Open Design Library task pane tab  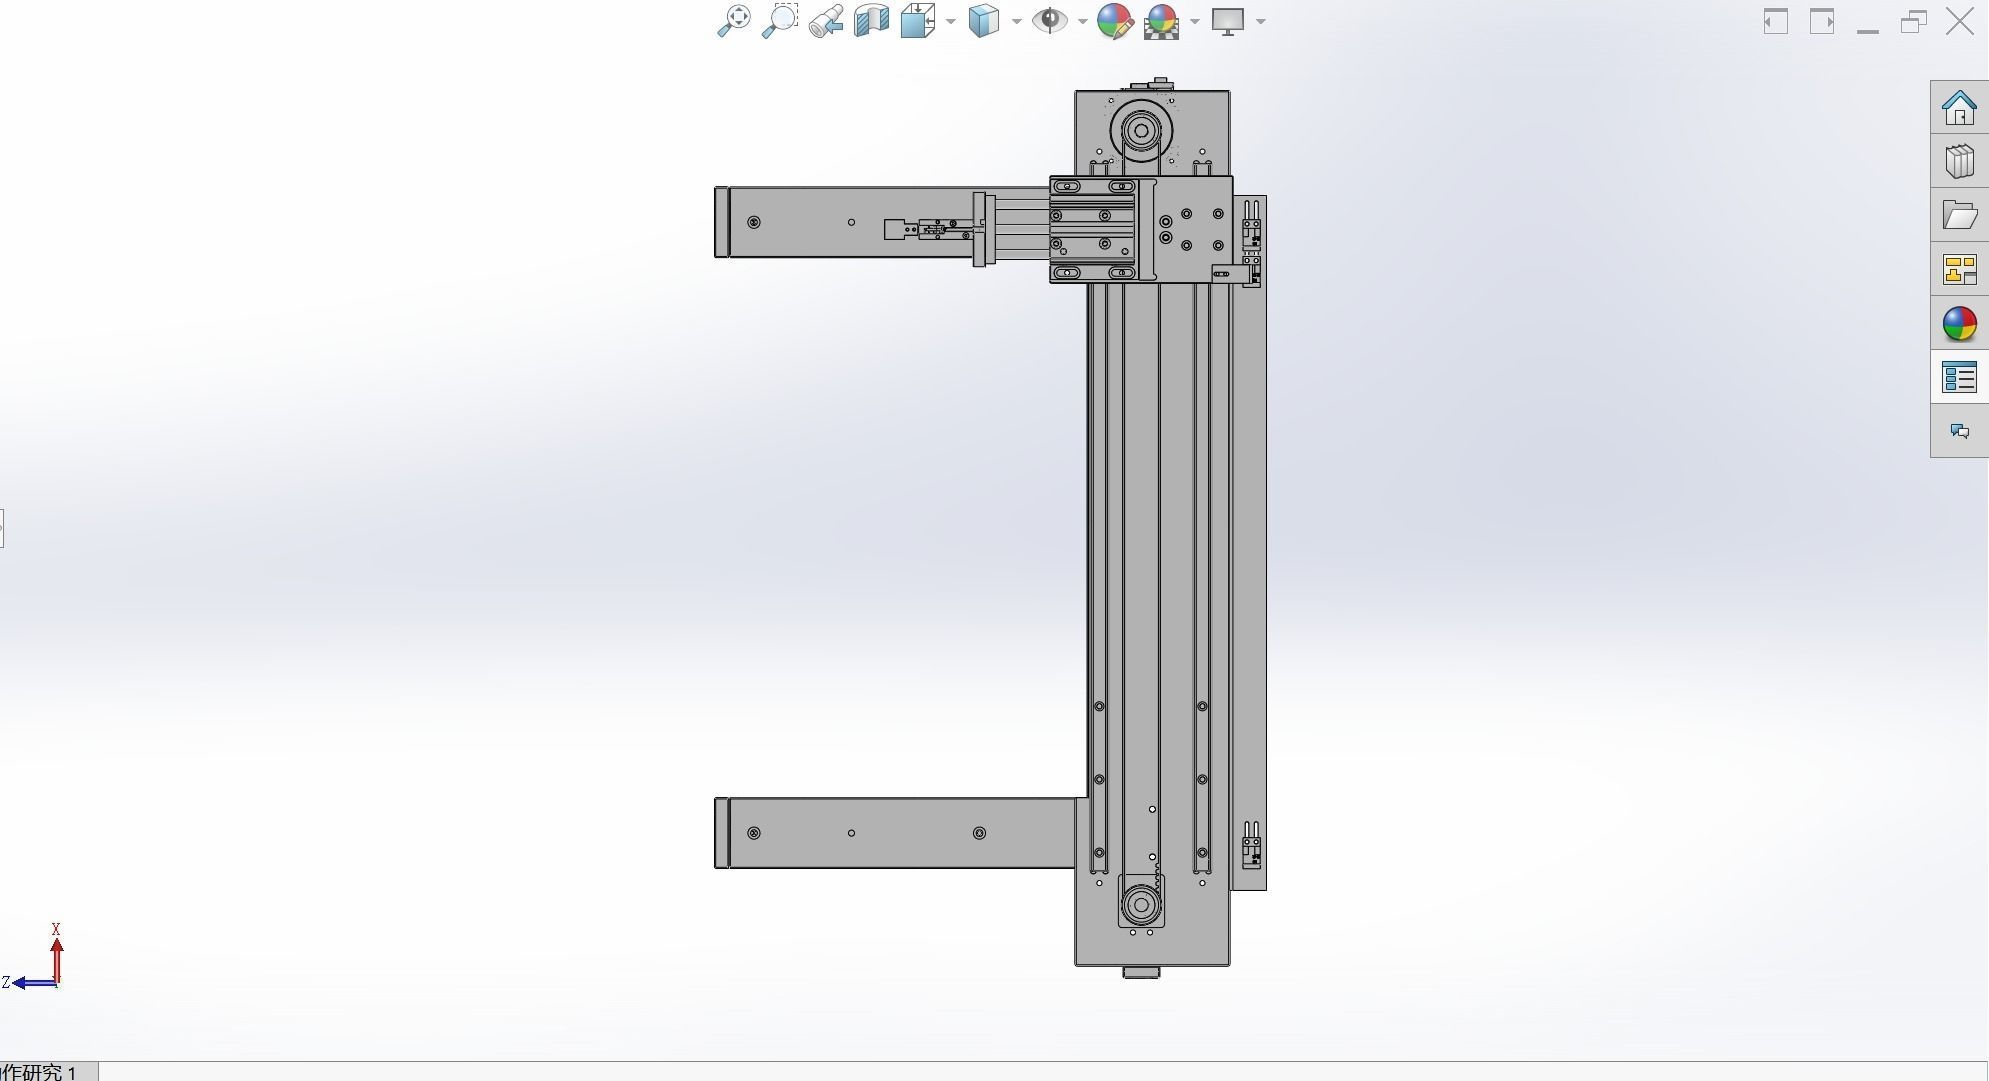tap(1958, 162)
